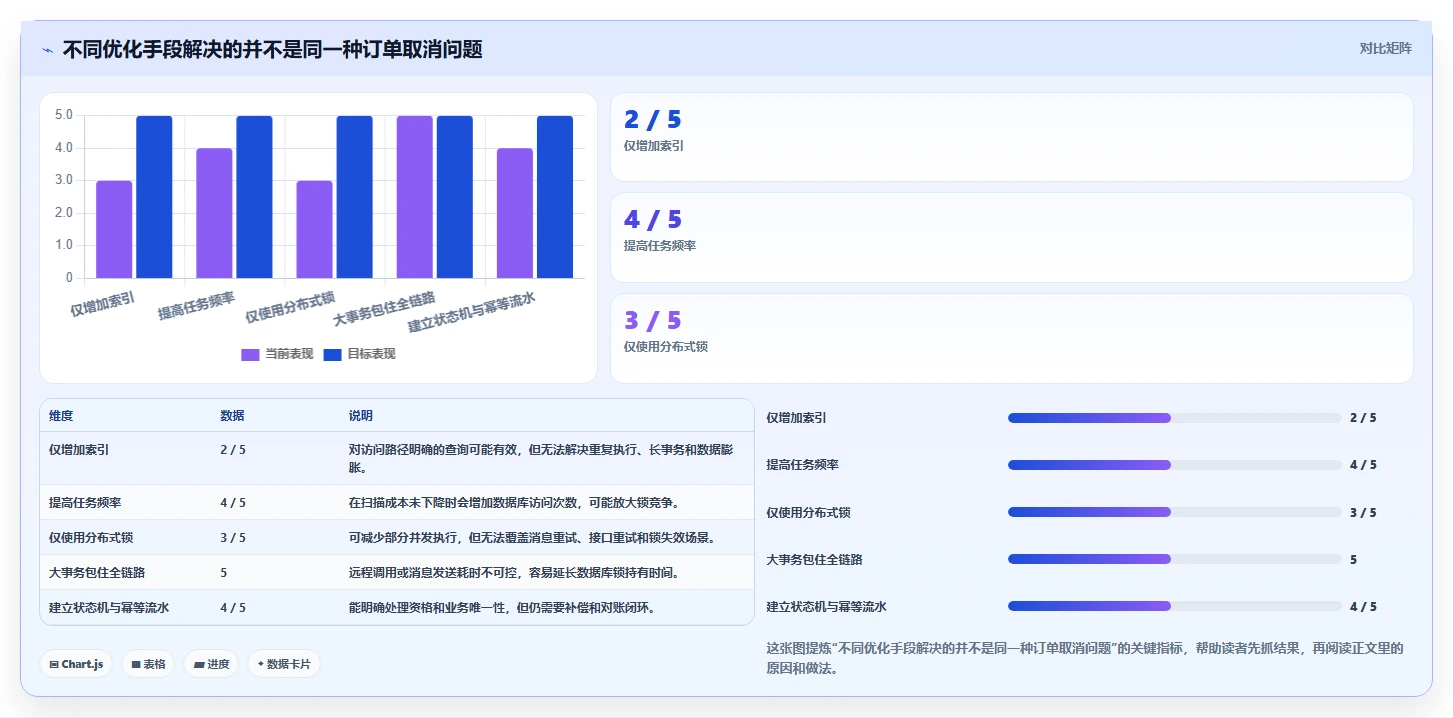This screenshot has height=718, width=1453.
Task: Click the purple bar for 仅增加索引 in chart
Action: tap(114, 229)
